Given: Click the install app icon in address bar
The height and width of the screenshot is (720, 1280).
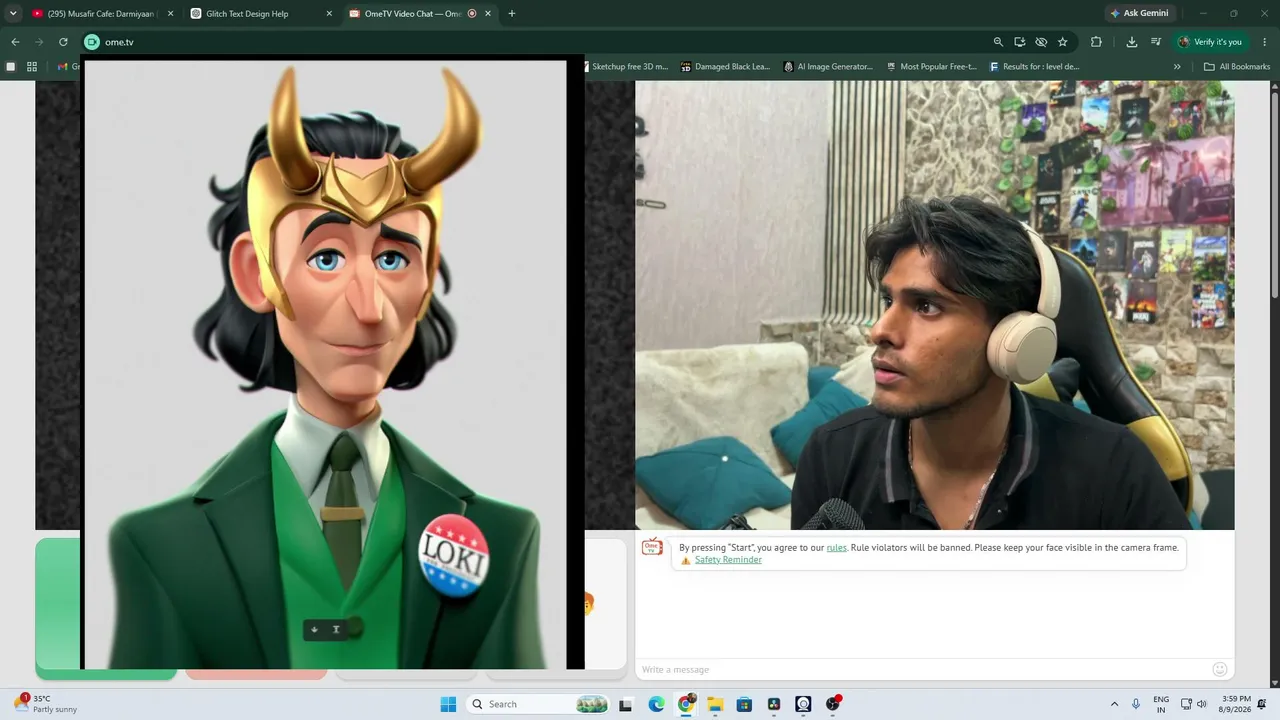Looking at the screenshot, I should pyautogui.click(x=1020, y=42).
